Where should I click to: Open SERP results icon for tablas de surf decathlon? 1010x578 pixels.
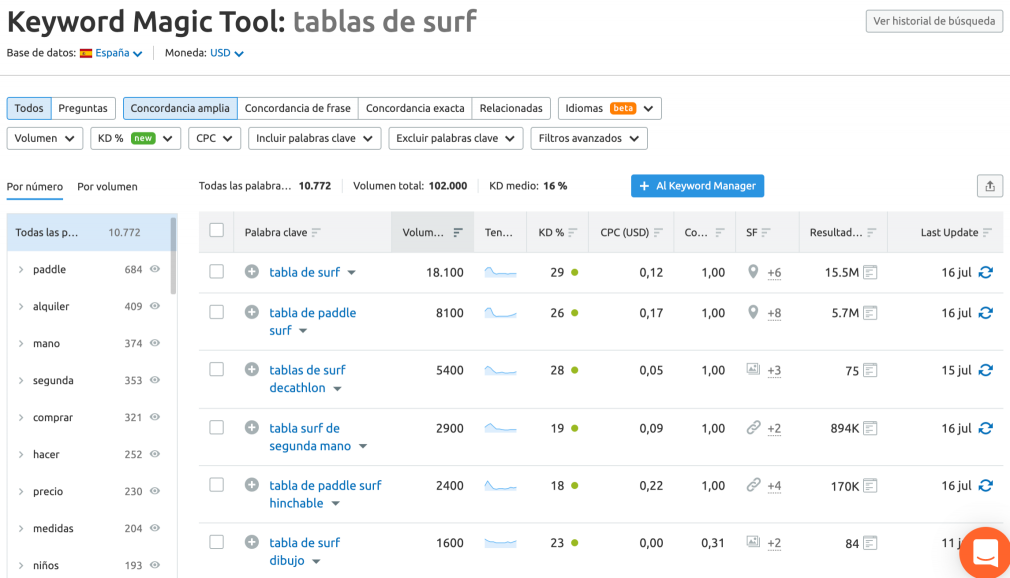click(870, 371)
